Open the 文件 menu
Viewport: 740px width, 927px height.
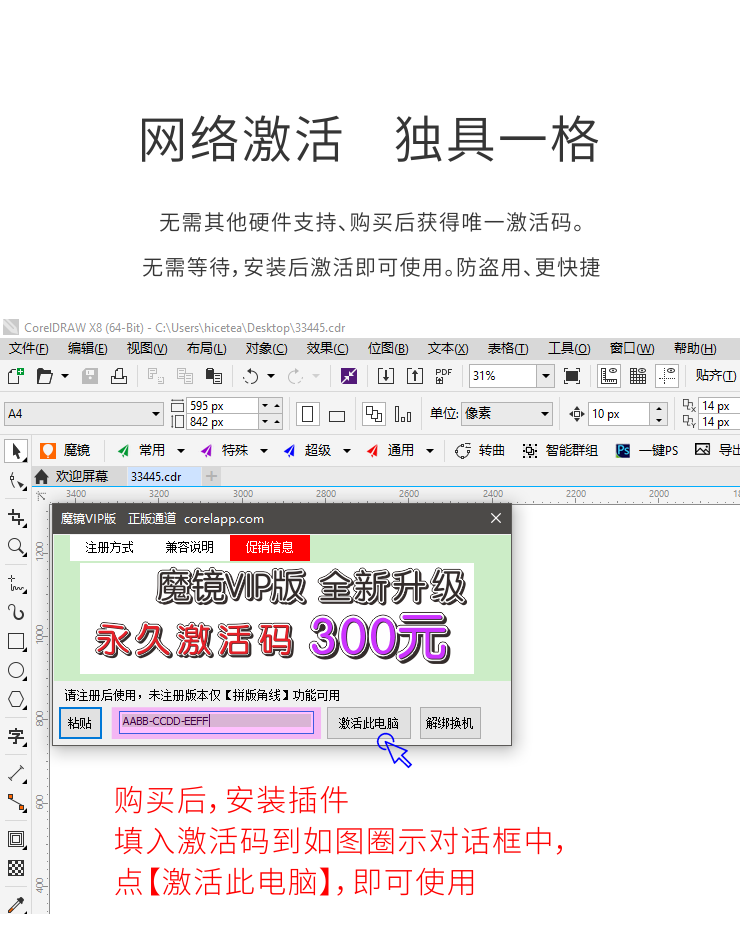[28, 349]
